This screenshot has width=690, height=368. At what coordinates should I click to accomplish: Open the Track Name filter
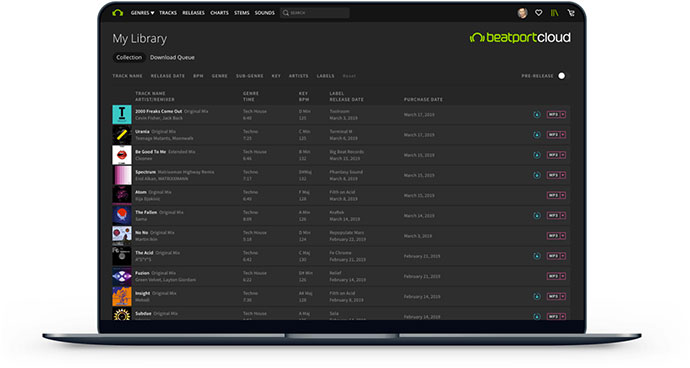coord(127,76)
